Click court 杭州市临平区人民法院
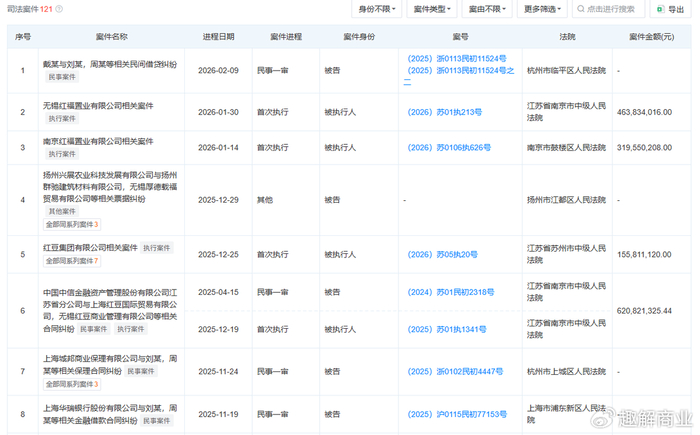Screen dimensions: 700x435 (567, 71)
